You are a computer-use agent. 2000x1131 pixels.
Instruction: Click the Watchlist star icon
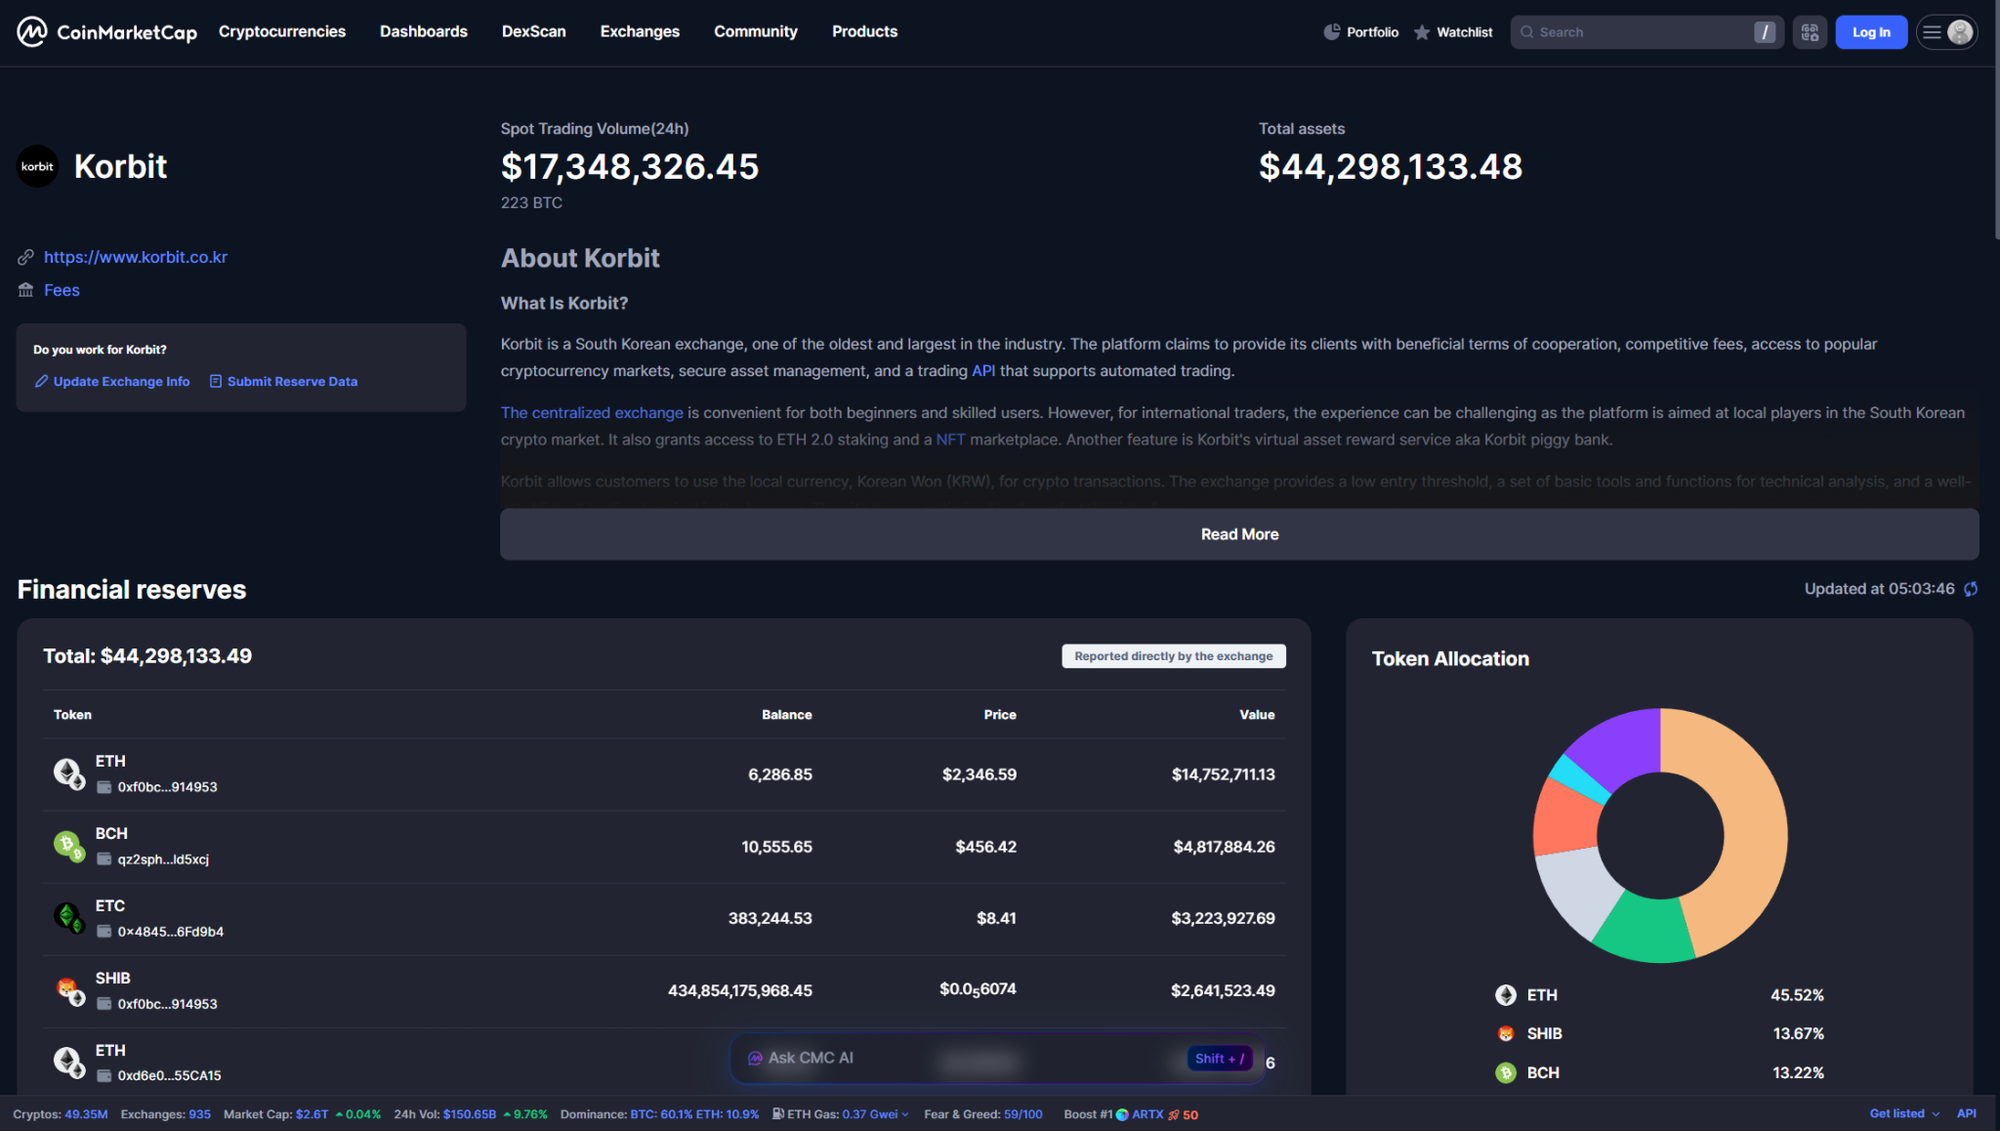click(1421, 31)
